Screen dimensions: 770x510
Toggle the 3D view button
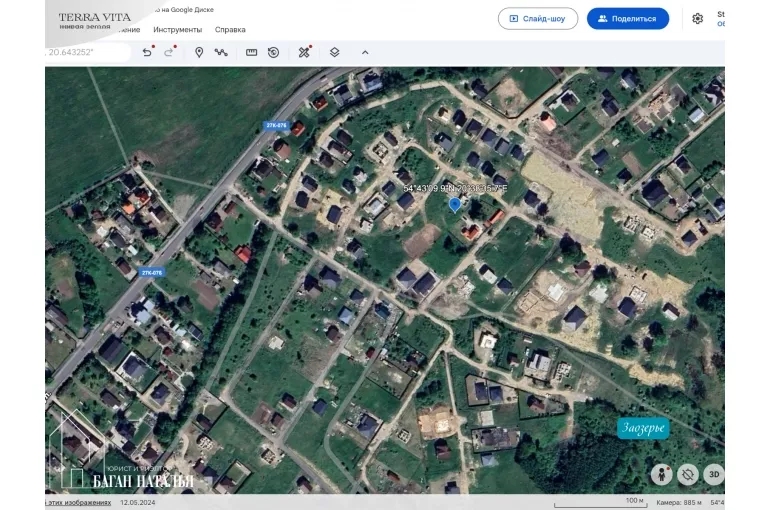pos(713,474)
